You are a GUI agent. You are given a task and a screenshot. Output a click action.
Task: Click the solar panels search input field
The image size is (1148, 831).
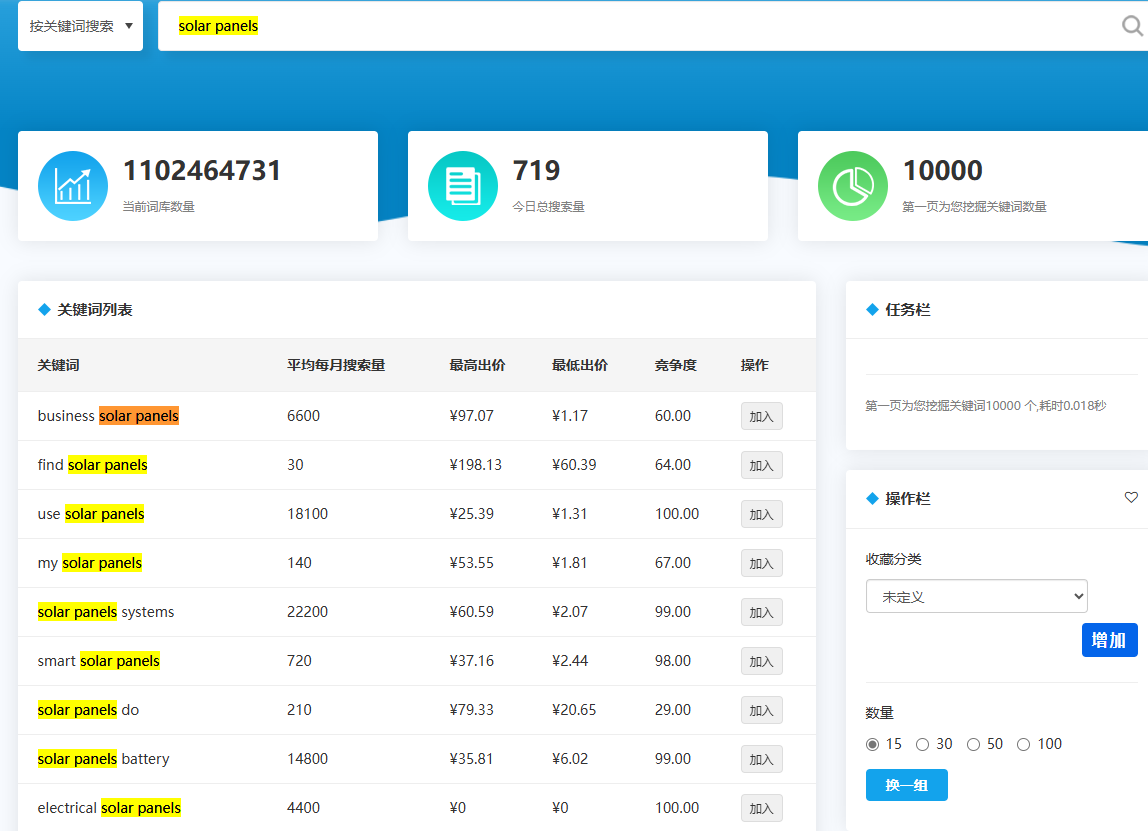tap(640, 26)
